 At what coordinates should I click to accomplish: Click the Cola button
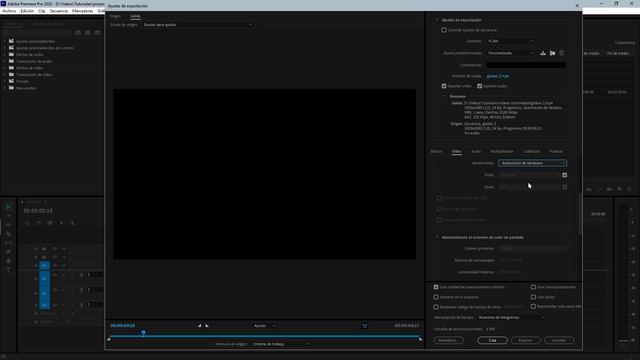tap(493, 340)
